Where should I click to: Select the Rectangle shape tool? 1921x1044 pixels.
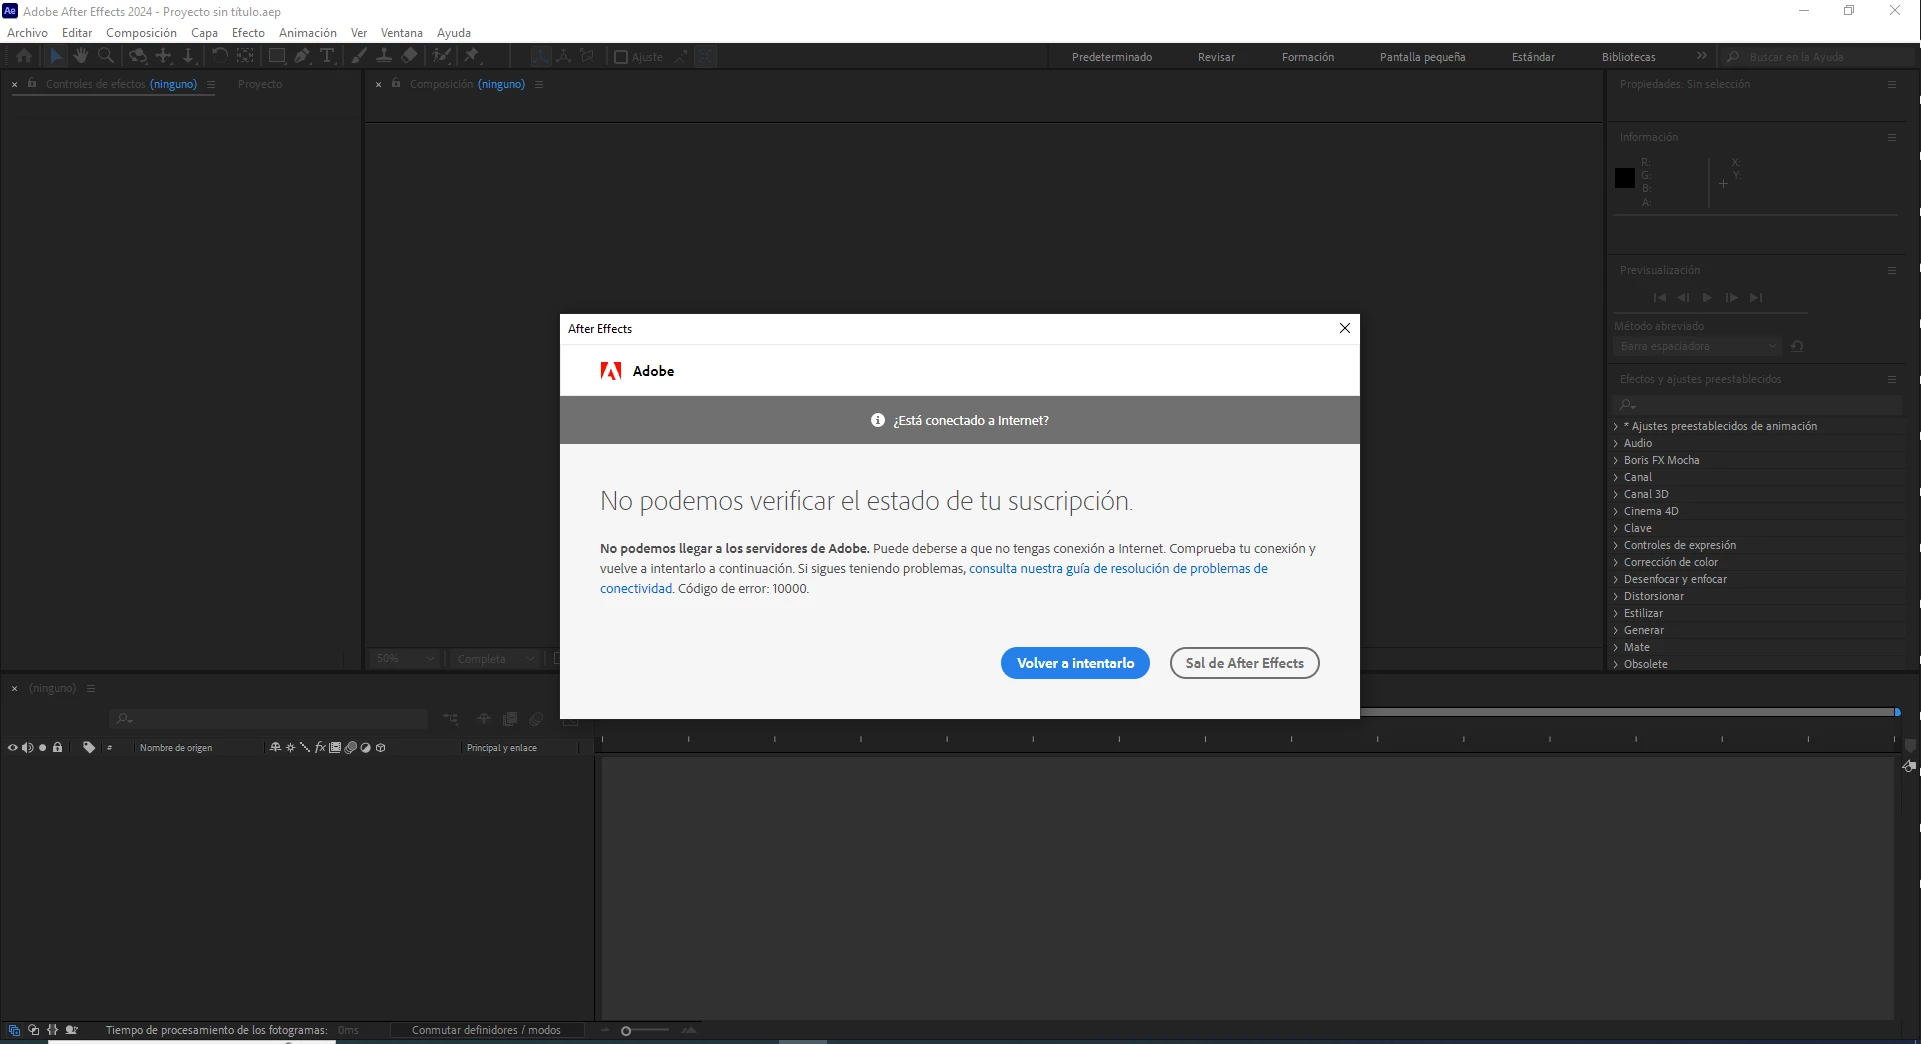click(x=277, y=56)
